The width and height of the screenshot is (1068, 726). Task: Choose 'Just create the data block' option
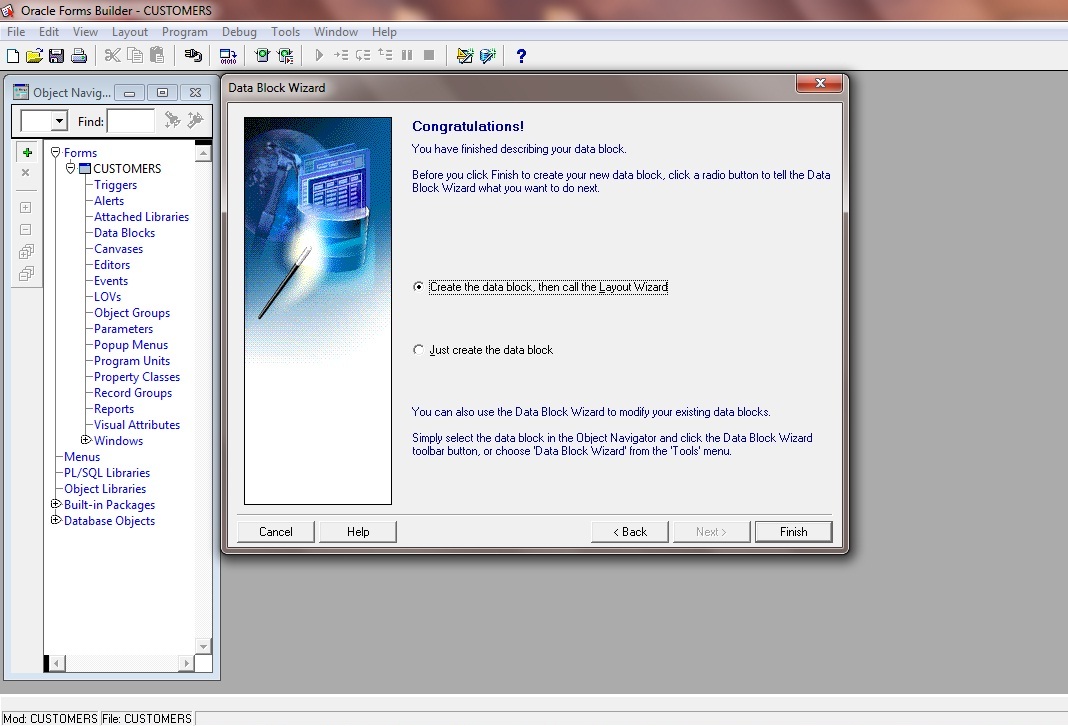point(419,349)
